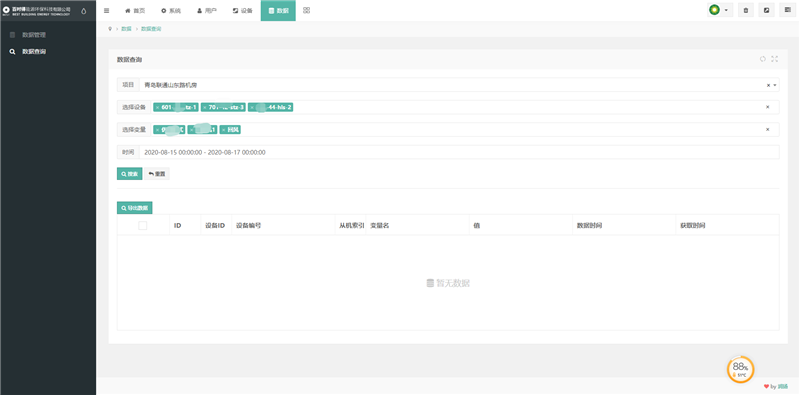
Task: Click the 从机索引 column header
Action: click(352, 225)
